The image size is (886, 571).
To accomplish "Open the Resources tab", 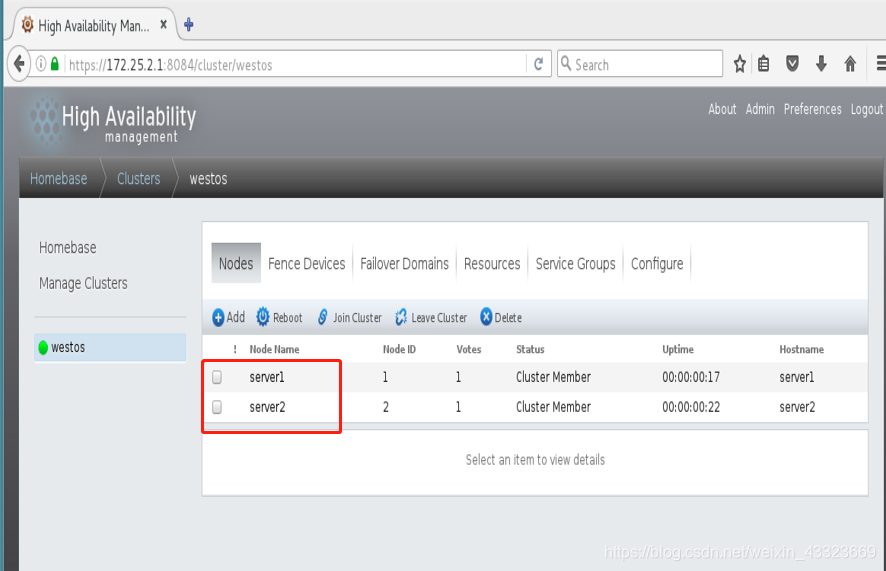I will pyautogui.click(x=492, y=264).
